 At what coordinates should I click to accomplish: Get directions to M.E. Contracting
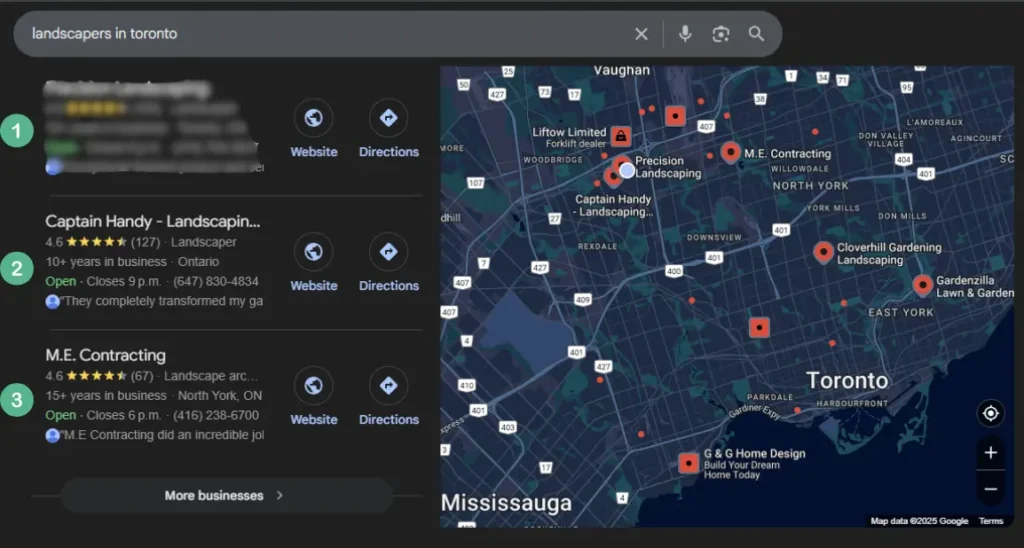point(388,386)
